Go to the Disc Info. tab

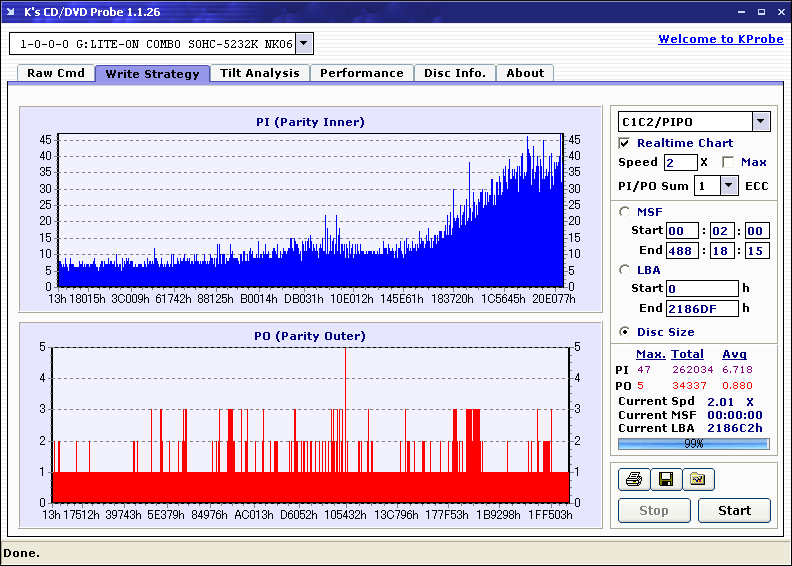tap(455, 73)
